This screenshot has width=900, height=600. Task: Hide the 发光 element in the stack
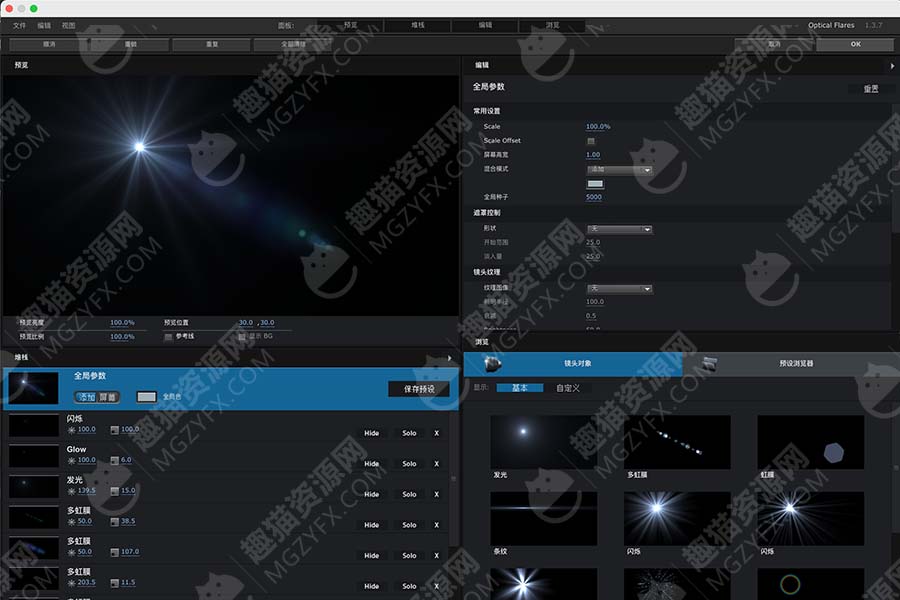click(371, 494)
